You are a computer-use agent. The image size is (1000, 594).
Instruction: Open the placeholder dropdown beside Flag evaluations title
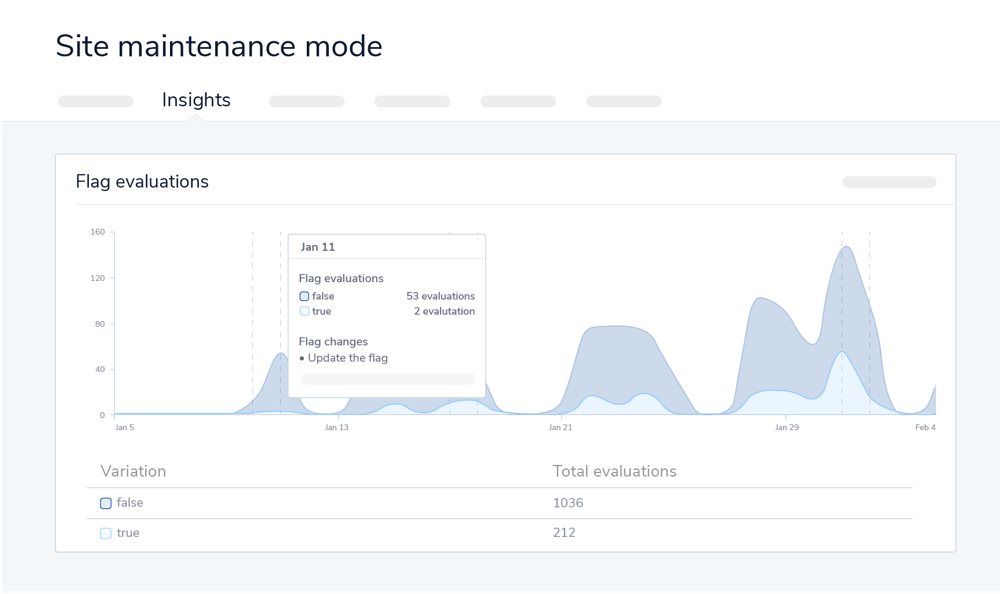pyautogui.click(x=889, y=182)
